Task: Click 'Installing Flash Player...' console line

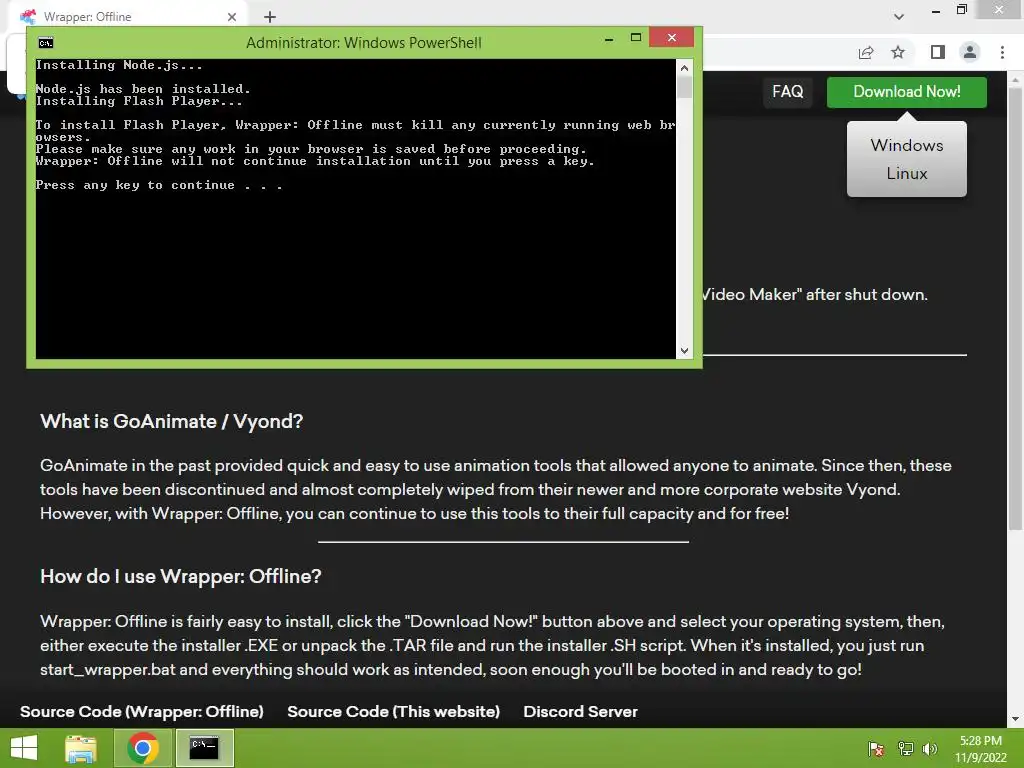Action: (139, 101)
